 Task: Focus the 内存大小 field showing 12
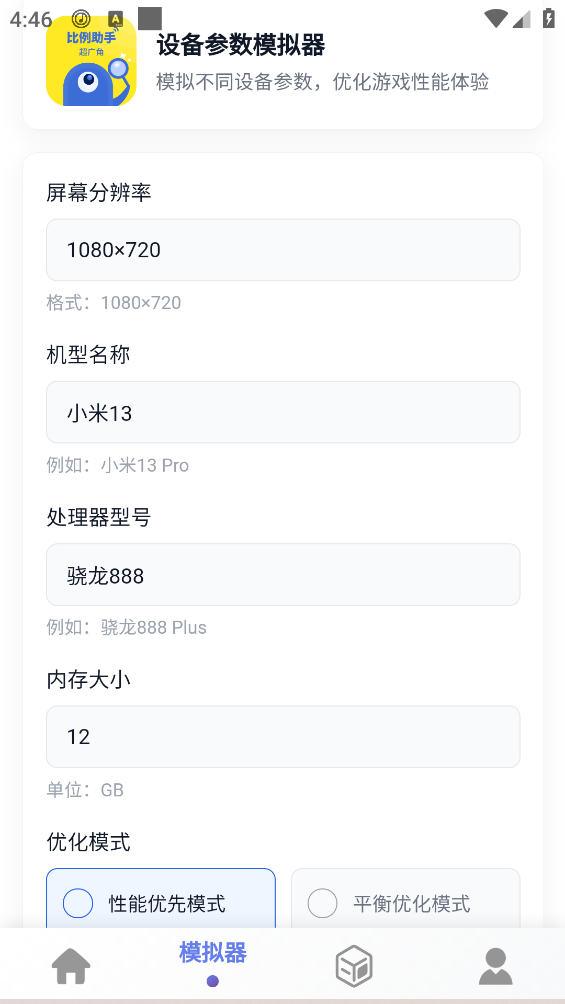tap(283, 736)
